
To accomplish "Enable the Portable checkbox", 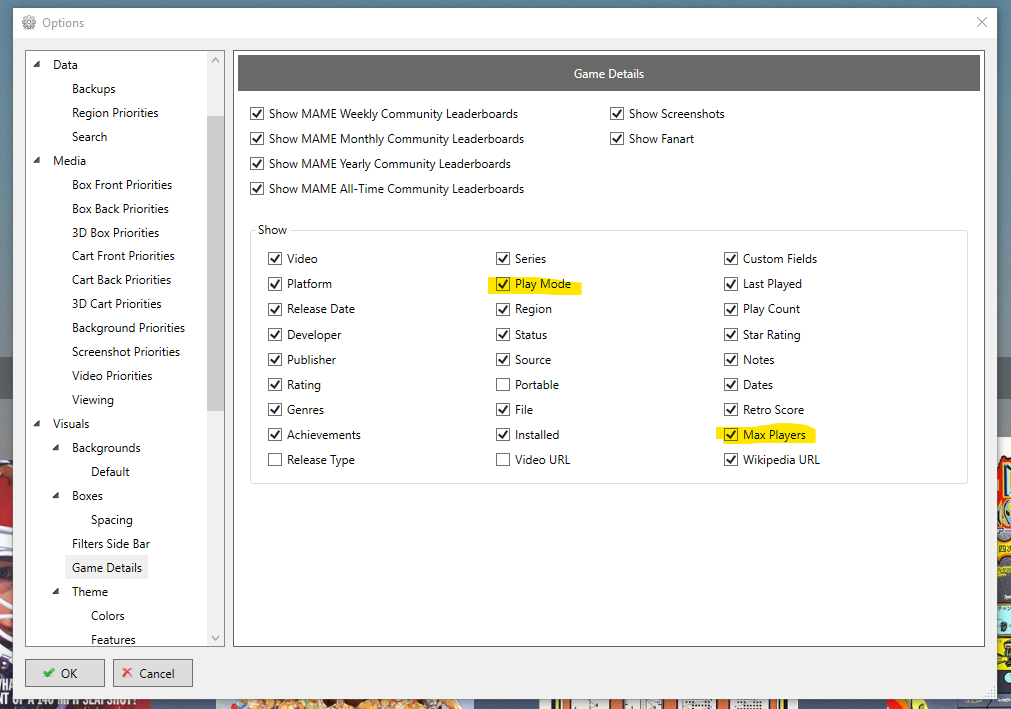I will pyautogui.click(x=503, y=385).
